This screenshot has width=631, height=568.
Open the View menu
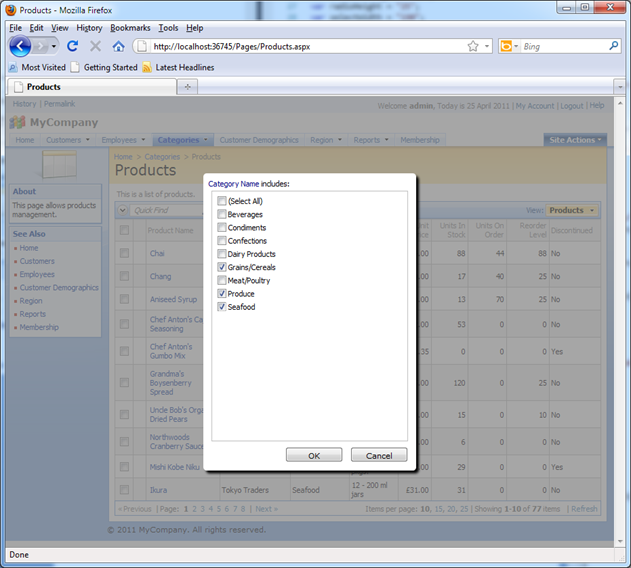coord(60,28)
